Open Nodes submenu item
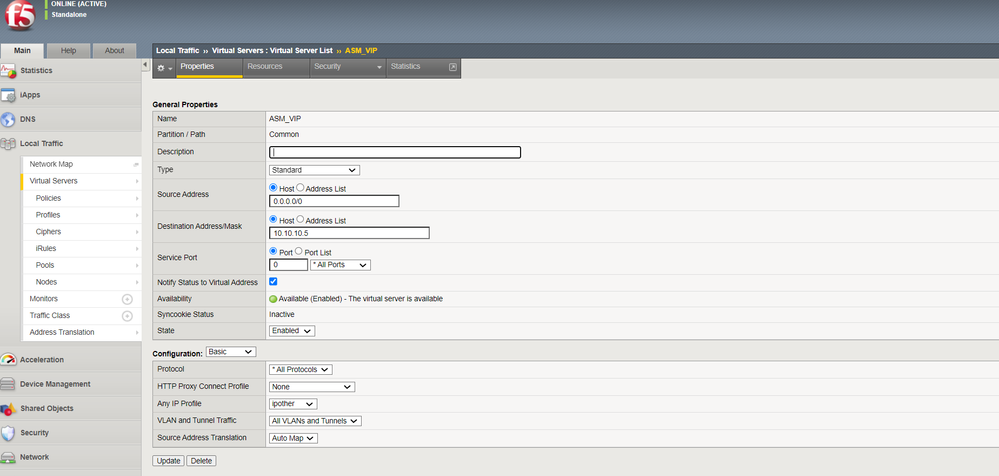The width and height of the screenshot is (999, 476). [47, 282]
